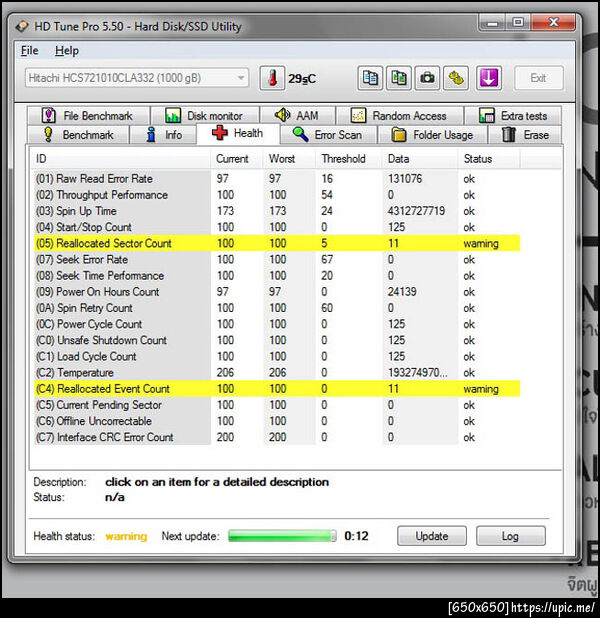The height and width of the screenshot is (618, 600).
Task: Select the (C6) Offline Uncorrectable row
Action: tap(277, 421)
